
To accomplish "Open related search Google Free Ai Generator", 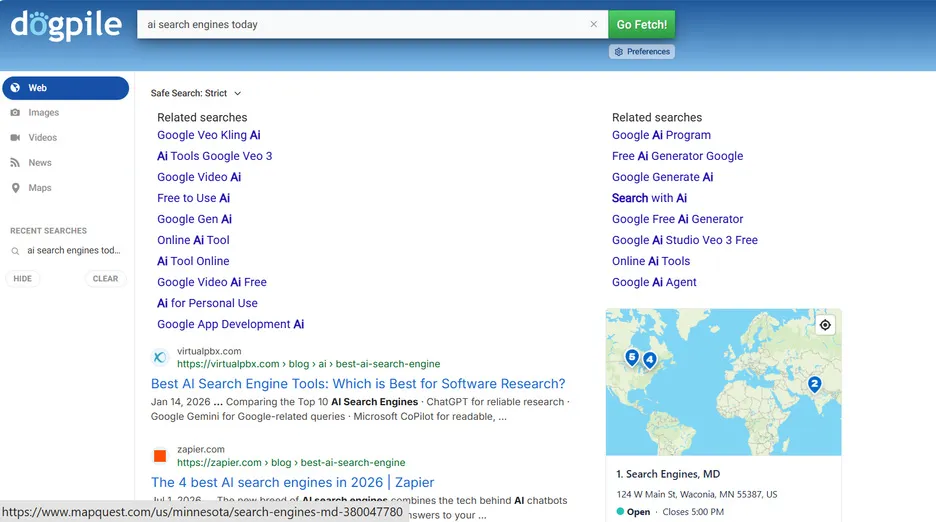I will [x=677, y=219].
